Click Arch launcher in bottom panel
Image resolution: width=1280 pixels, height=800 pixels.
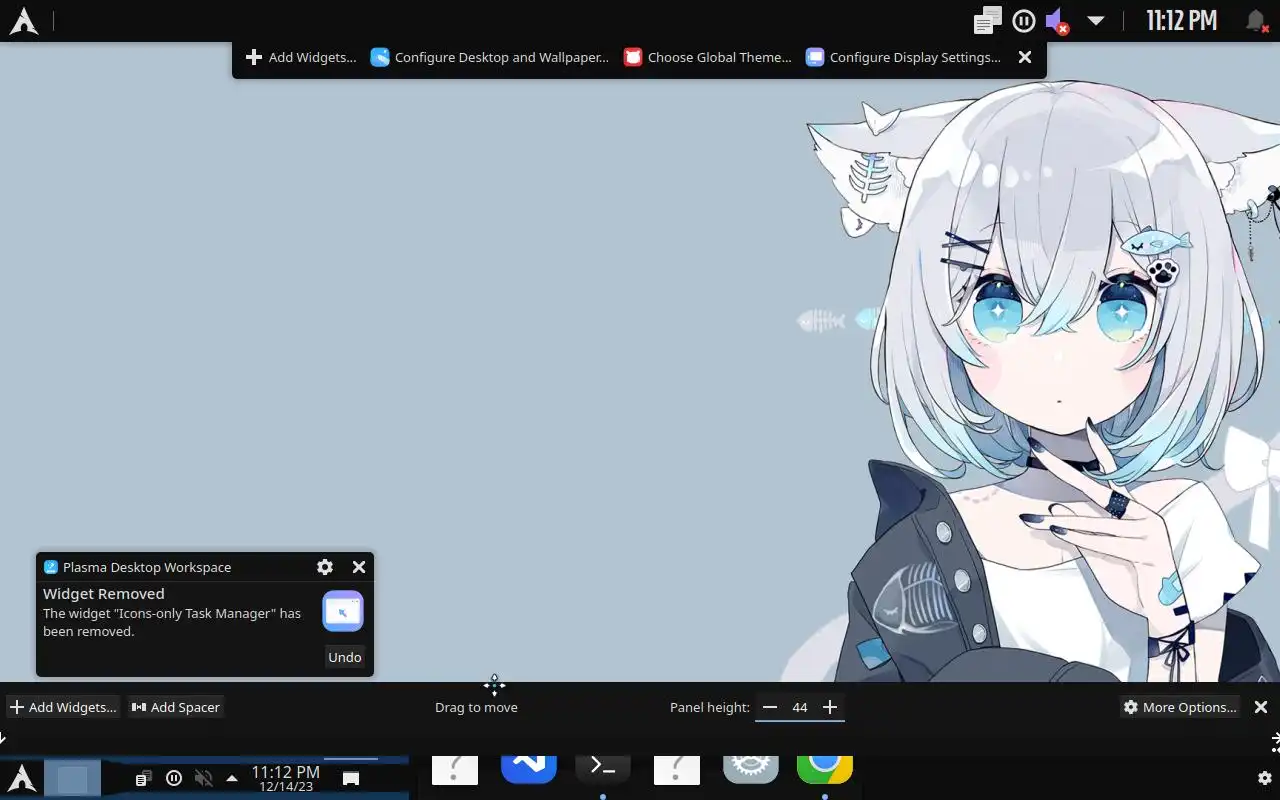[x=22, y=778]
